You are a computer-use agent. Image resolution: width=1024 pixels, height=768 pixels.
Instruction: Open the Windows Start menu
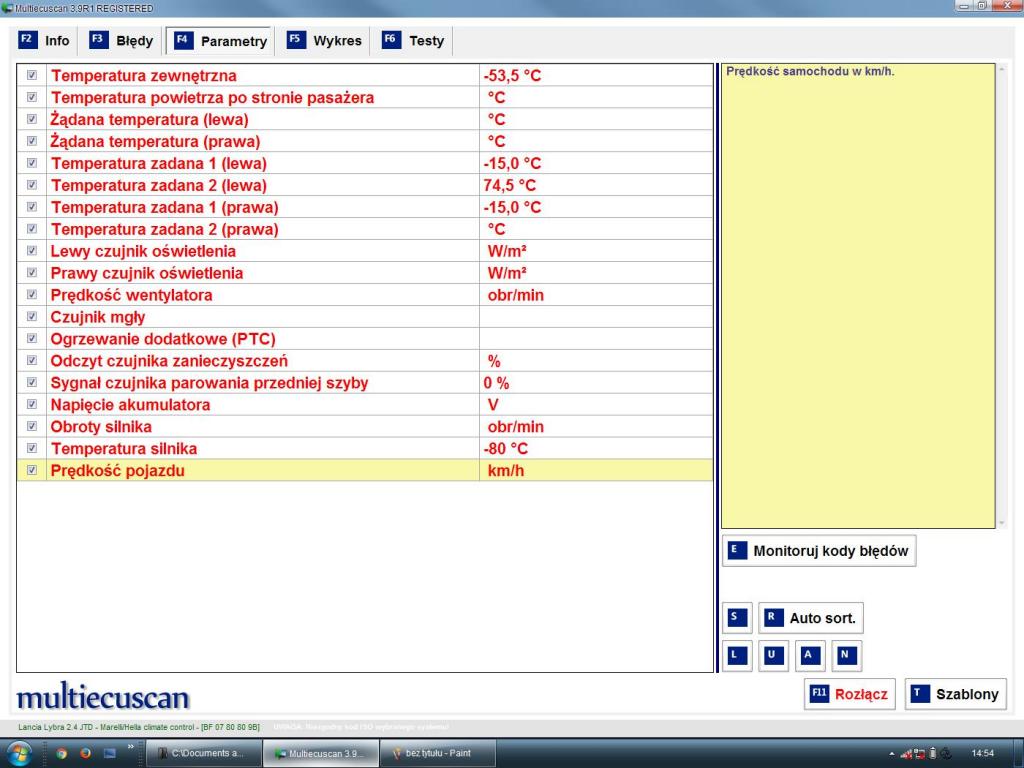[x=18, y=754]
